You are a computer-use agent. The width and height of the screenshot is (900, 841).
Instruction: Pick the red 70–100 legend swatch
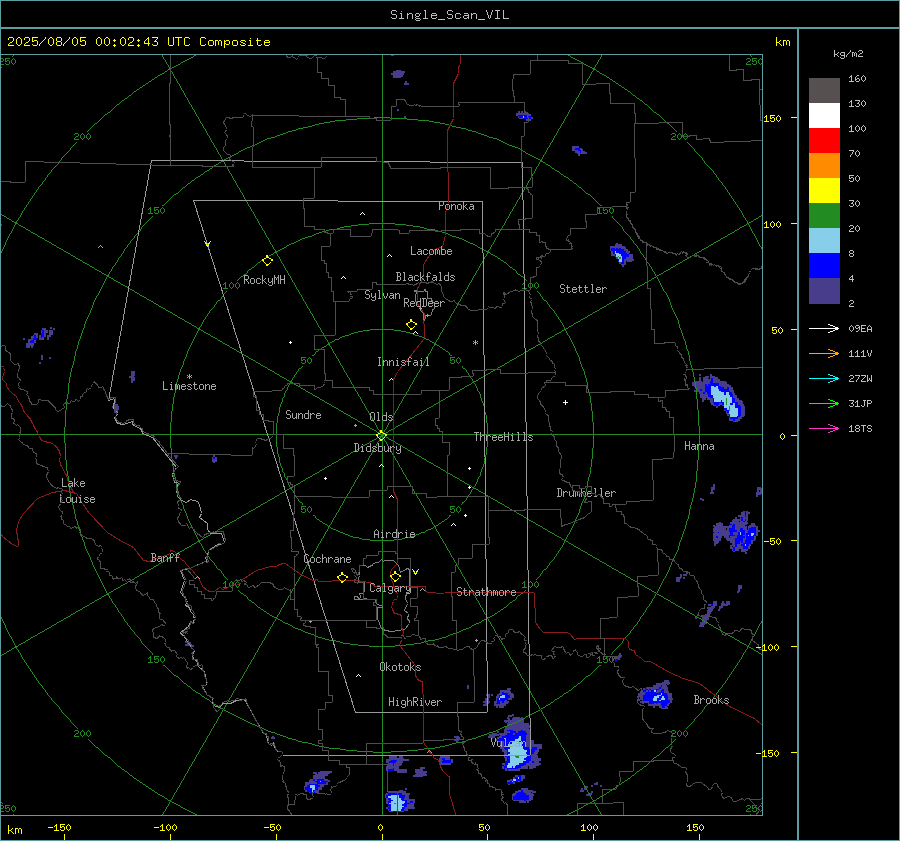pyautogui.click(x=824, y=141)
